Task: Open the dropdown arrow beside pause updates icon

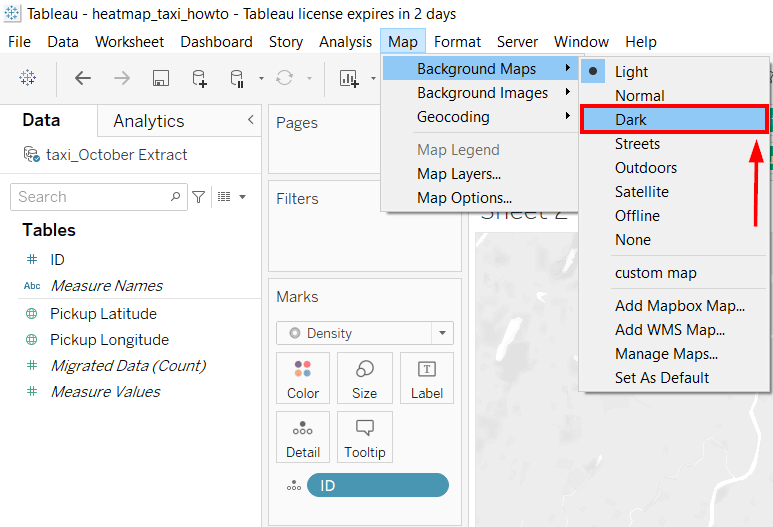Action: click(x=261, y=78)
